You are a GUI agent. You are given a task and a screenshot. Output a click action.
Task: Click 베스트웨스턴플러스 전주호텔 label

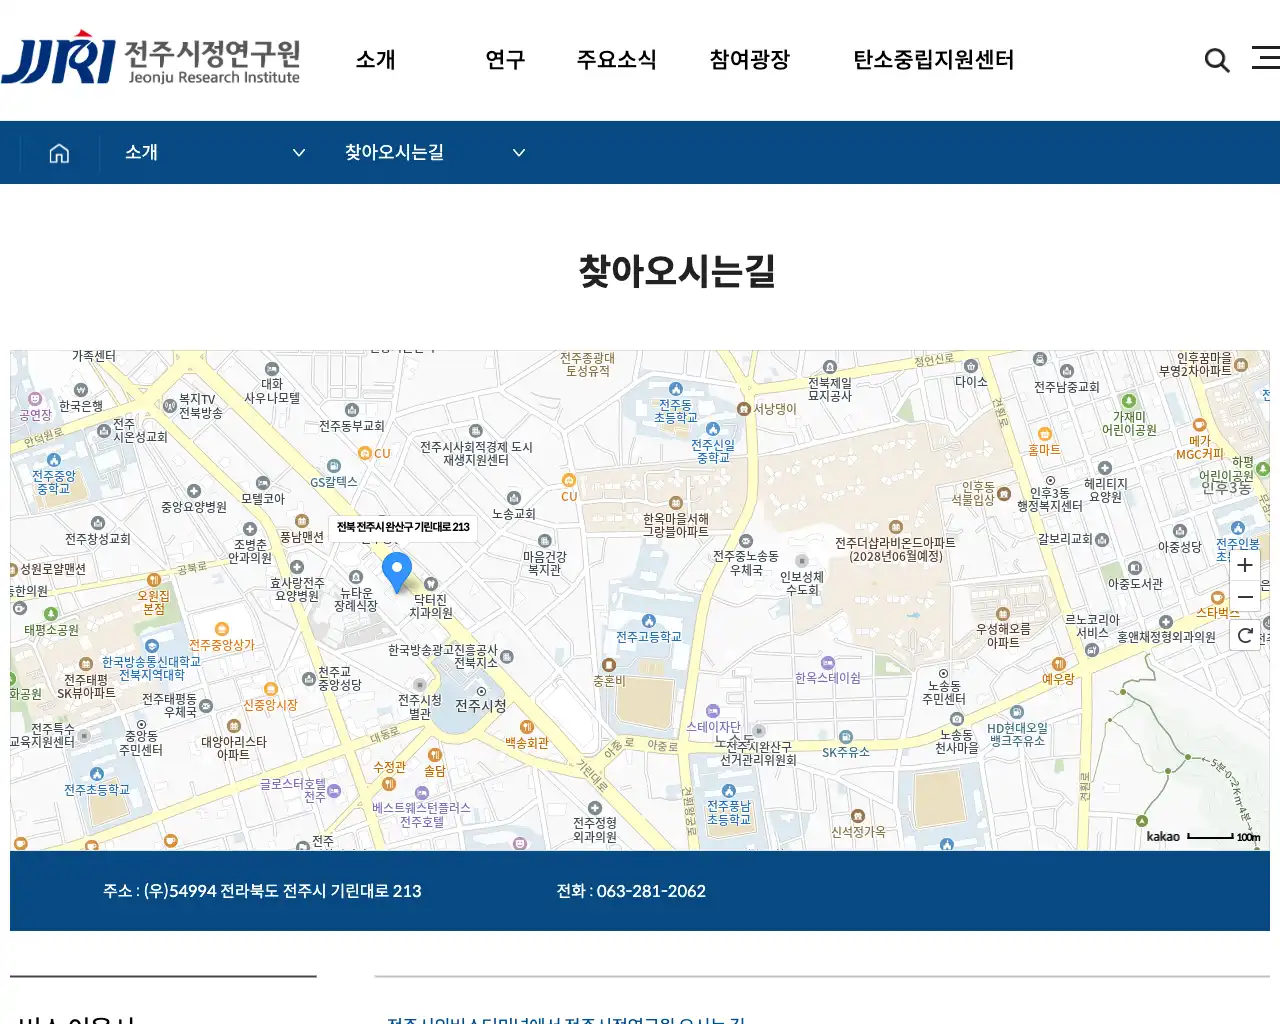tap(421, 815)
